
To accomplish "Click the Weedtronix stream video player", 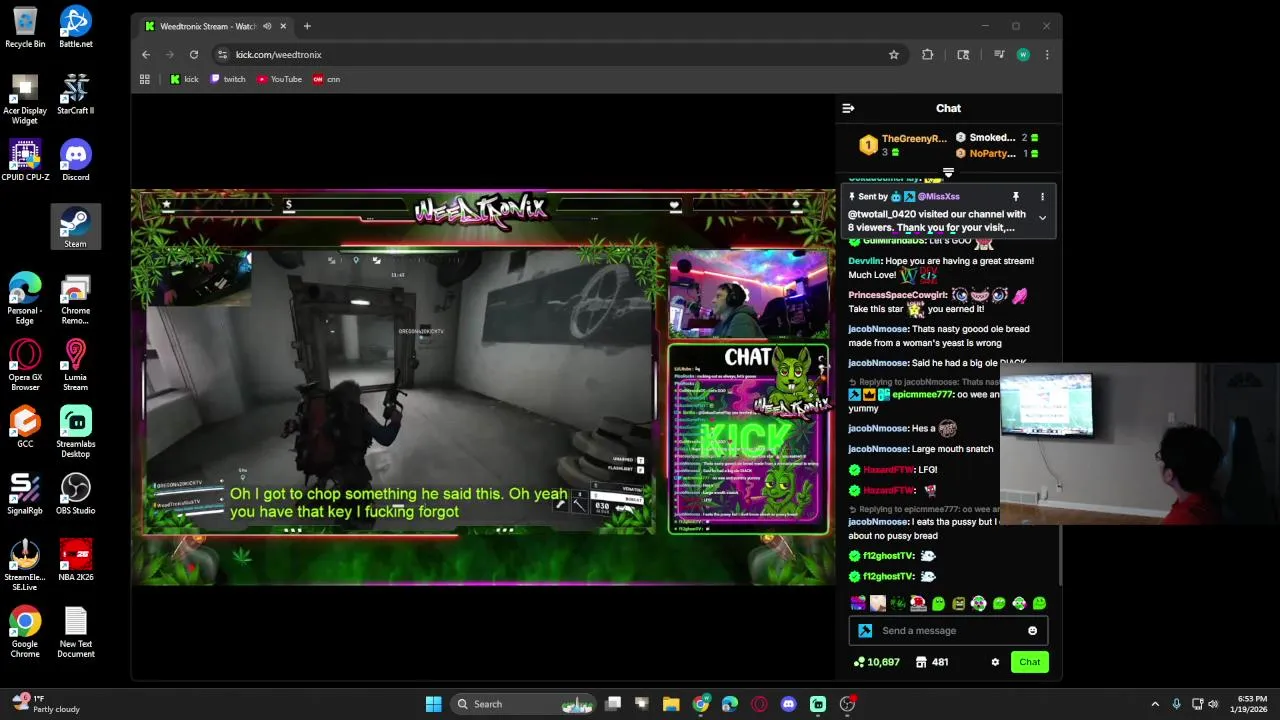I will tap(483, 388).
